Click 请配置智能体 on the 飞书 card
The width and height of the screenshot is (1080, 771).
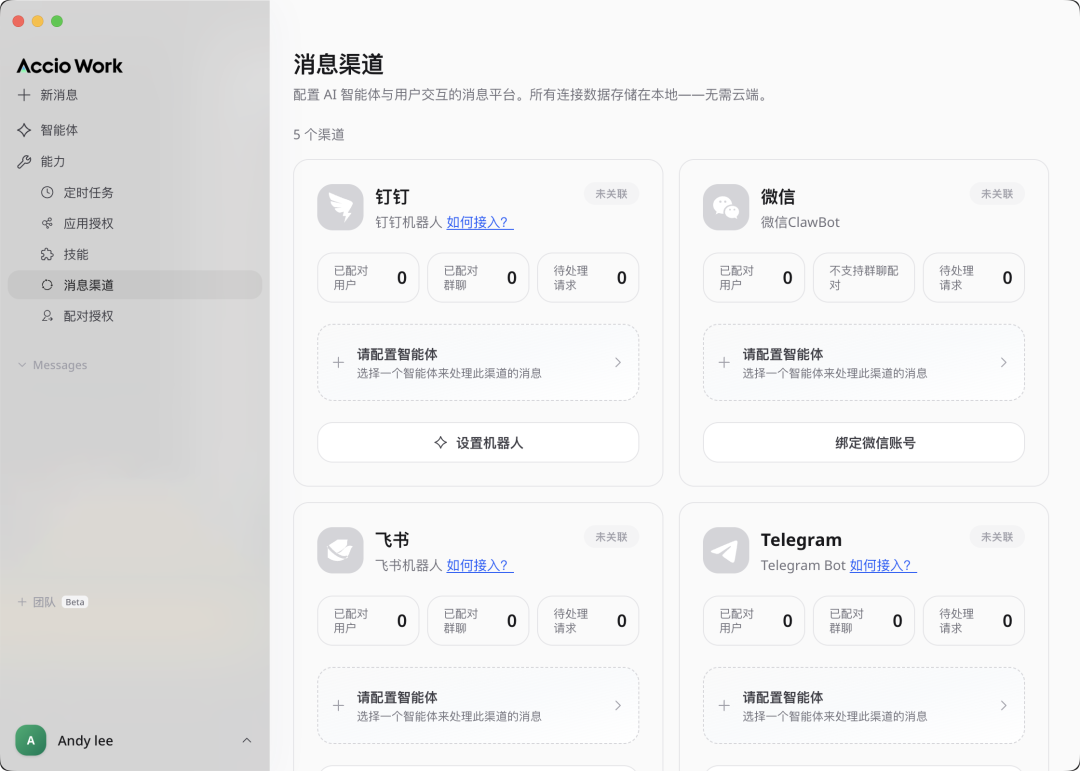(477, 705)
